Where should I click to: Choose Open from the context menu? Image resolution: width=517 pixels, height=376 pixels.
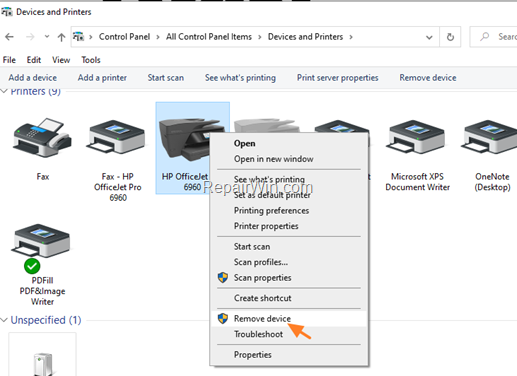coord(289,143)
